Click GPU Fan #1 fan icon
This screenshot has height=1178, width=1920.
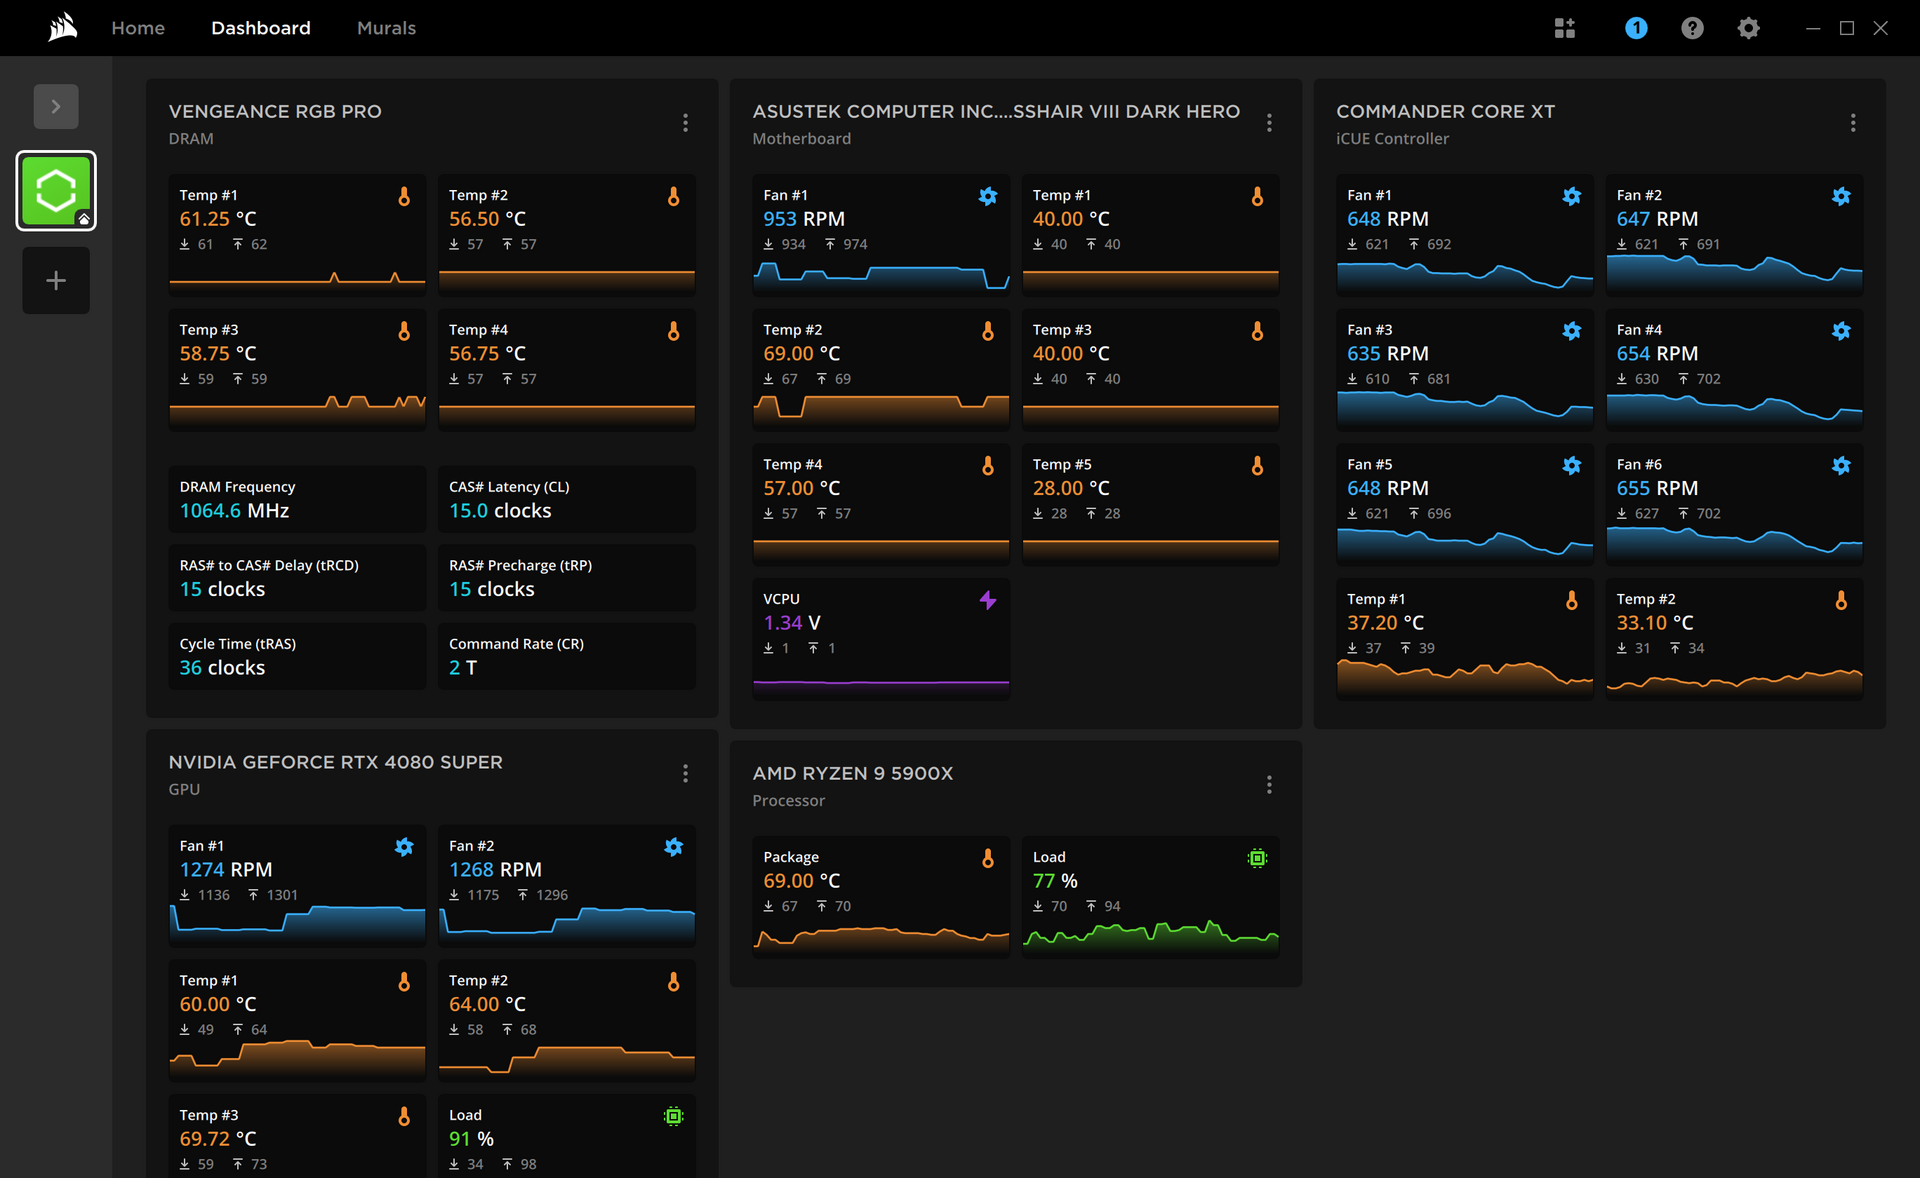point(404,847)
